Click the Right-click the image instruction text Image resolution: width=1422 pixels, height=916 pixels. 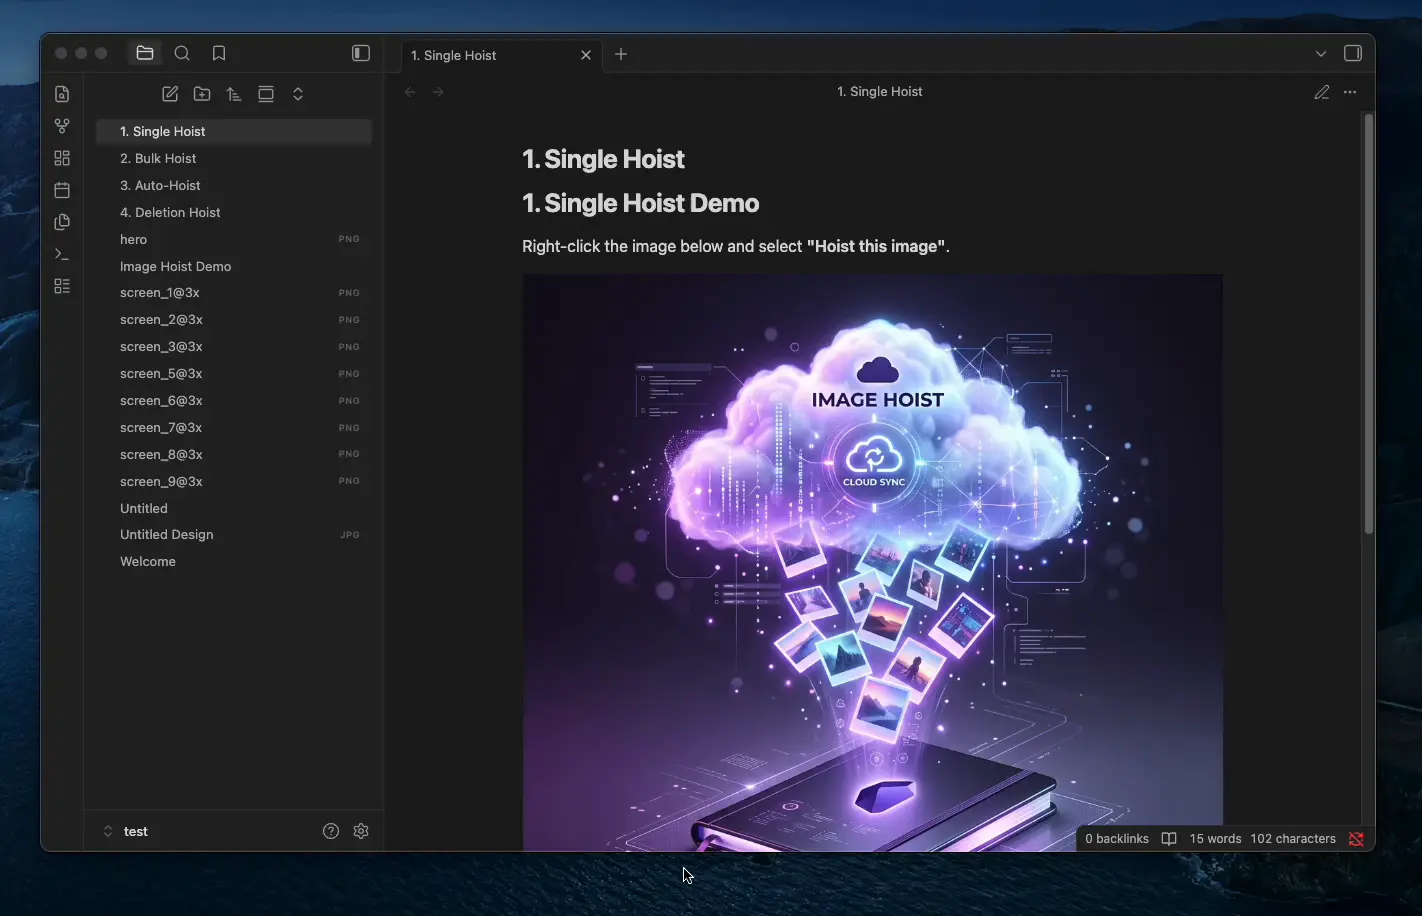(x=736, y=246)
